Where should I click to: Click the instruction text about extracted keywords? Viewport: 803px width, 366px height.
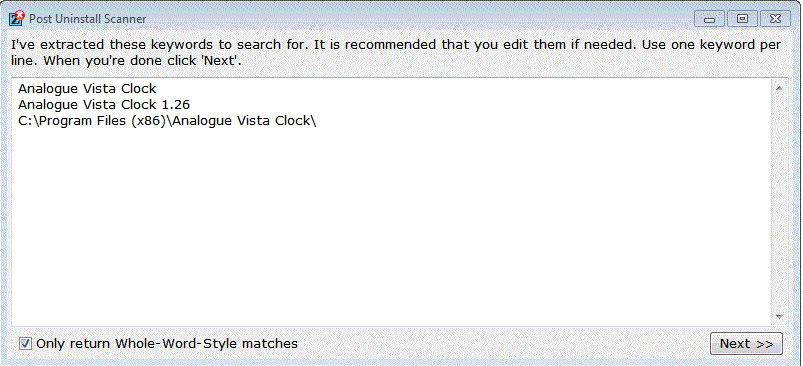point(396,52)
